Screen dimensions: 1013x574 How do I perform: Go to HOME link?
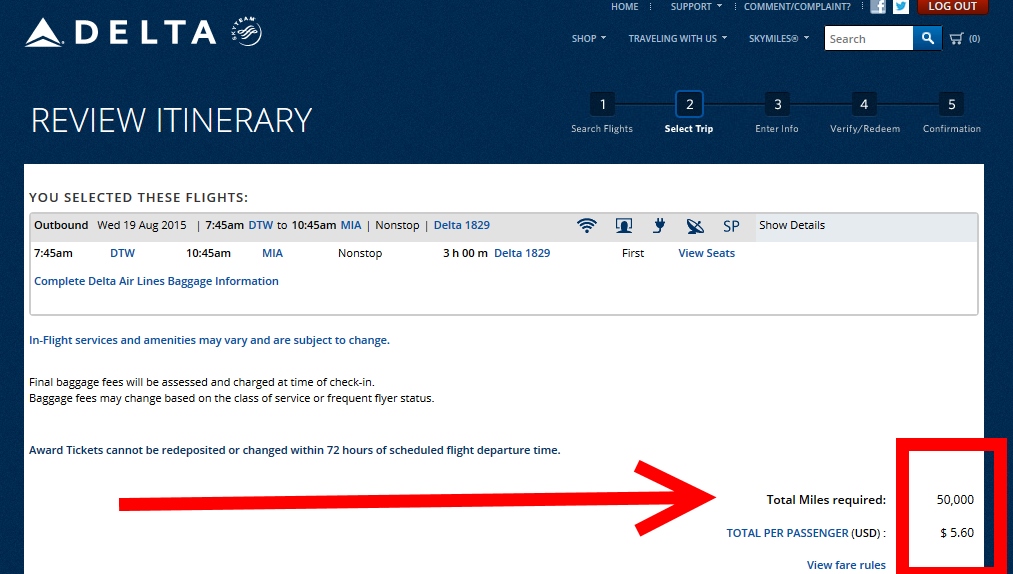pyautogui.click(x=624, y=6)
